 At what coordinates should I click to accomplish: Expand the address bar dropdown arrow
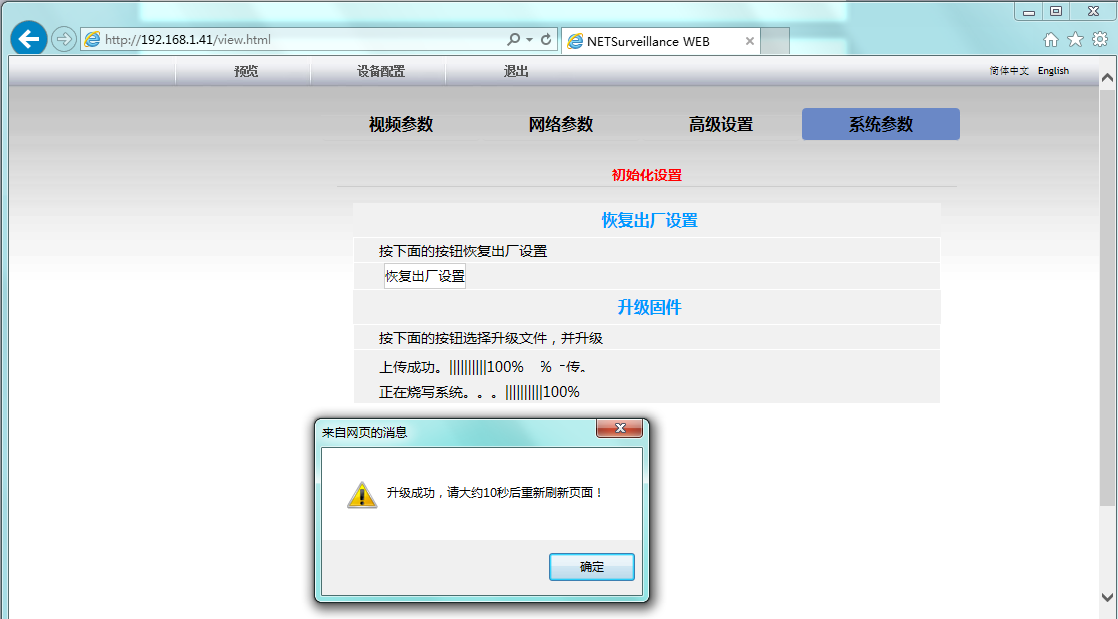tap(529, 40)
